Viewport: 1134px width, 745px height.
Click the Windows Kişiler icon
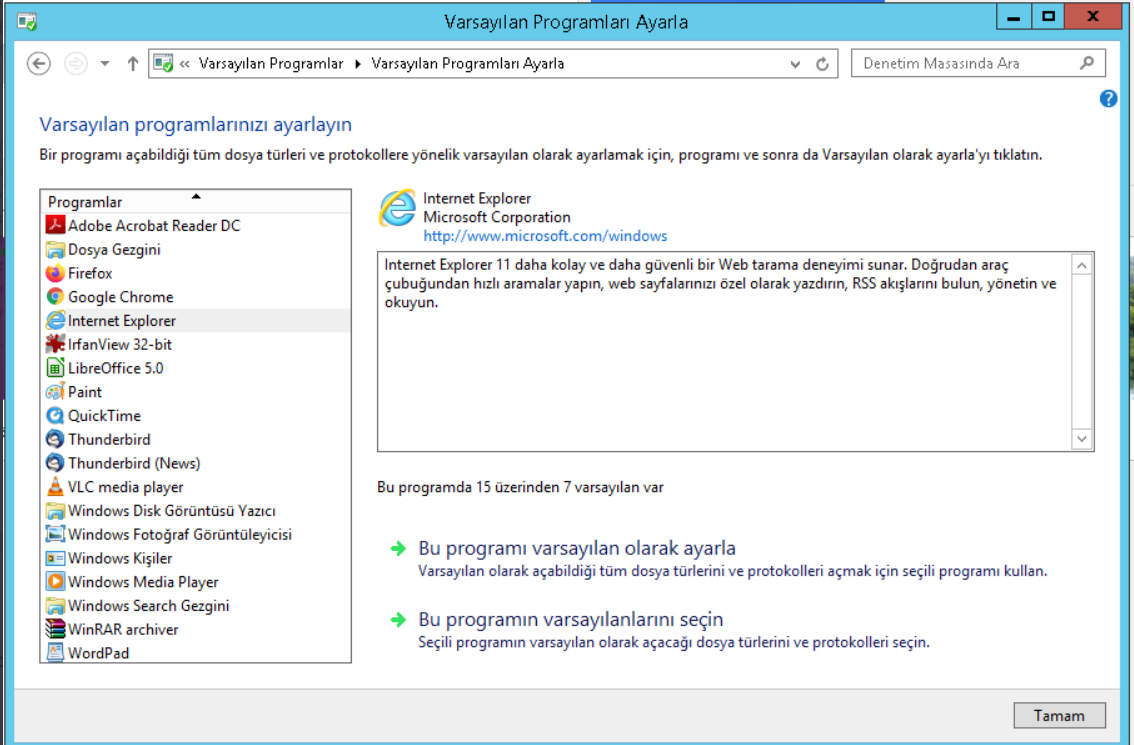(55, 558)
